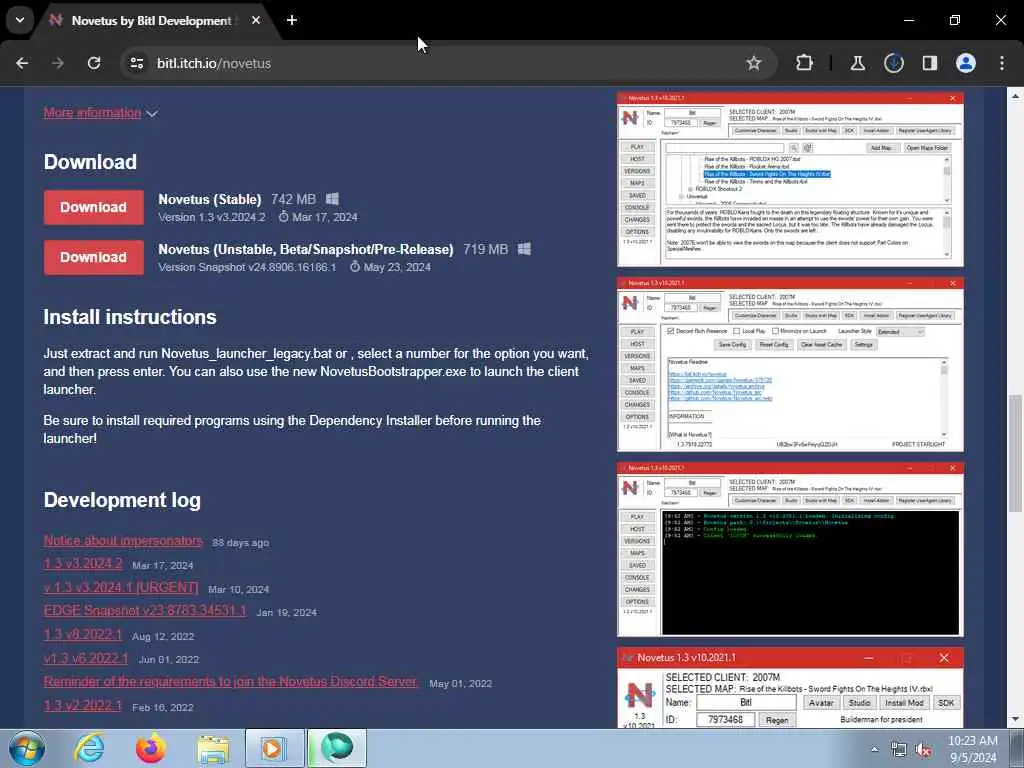This screenshot has width=1024, height=768.
Task: Open the media player taskbar icon
Action: [275, 748]
